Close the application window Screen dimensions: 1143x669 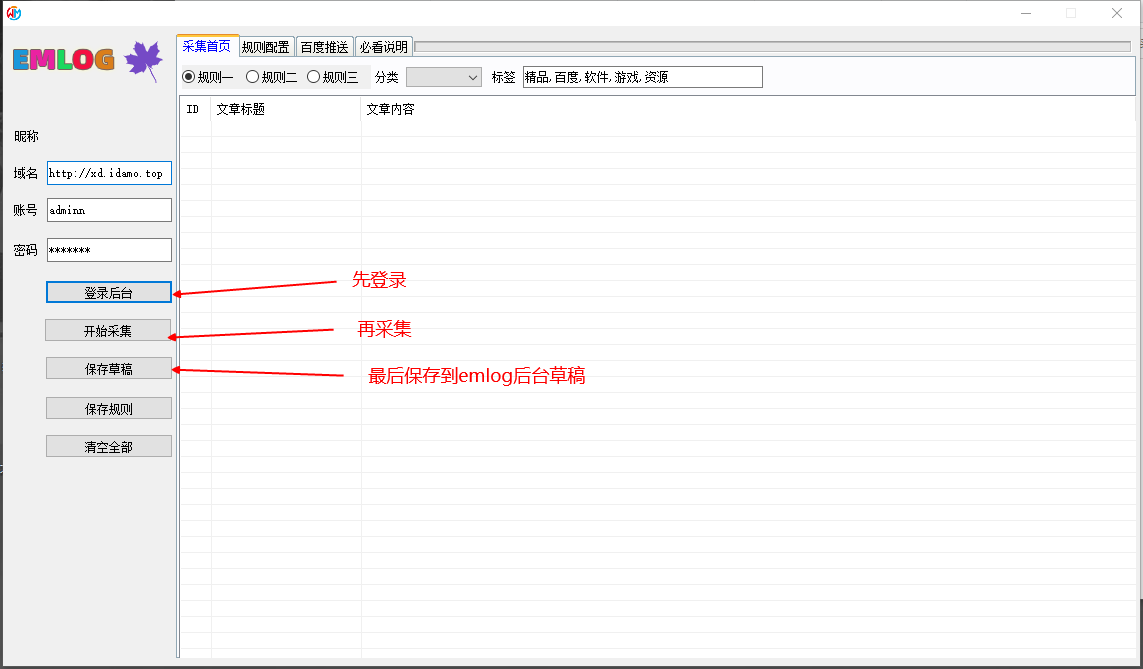tap(1117, 13)
